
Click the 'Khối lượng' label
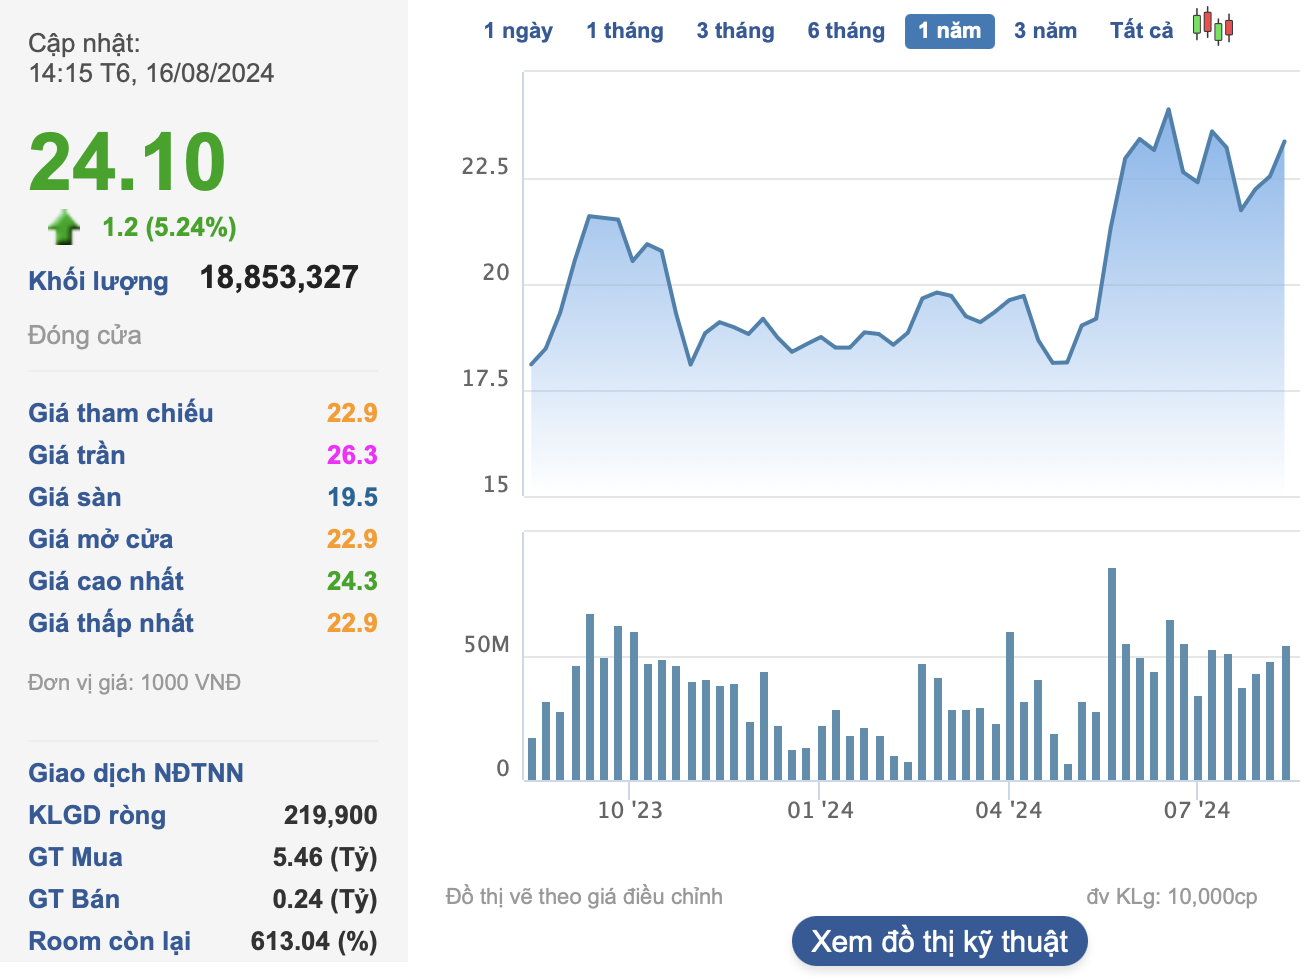tap(98, 281)
